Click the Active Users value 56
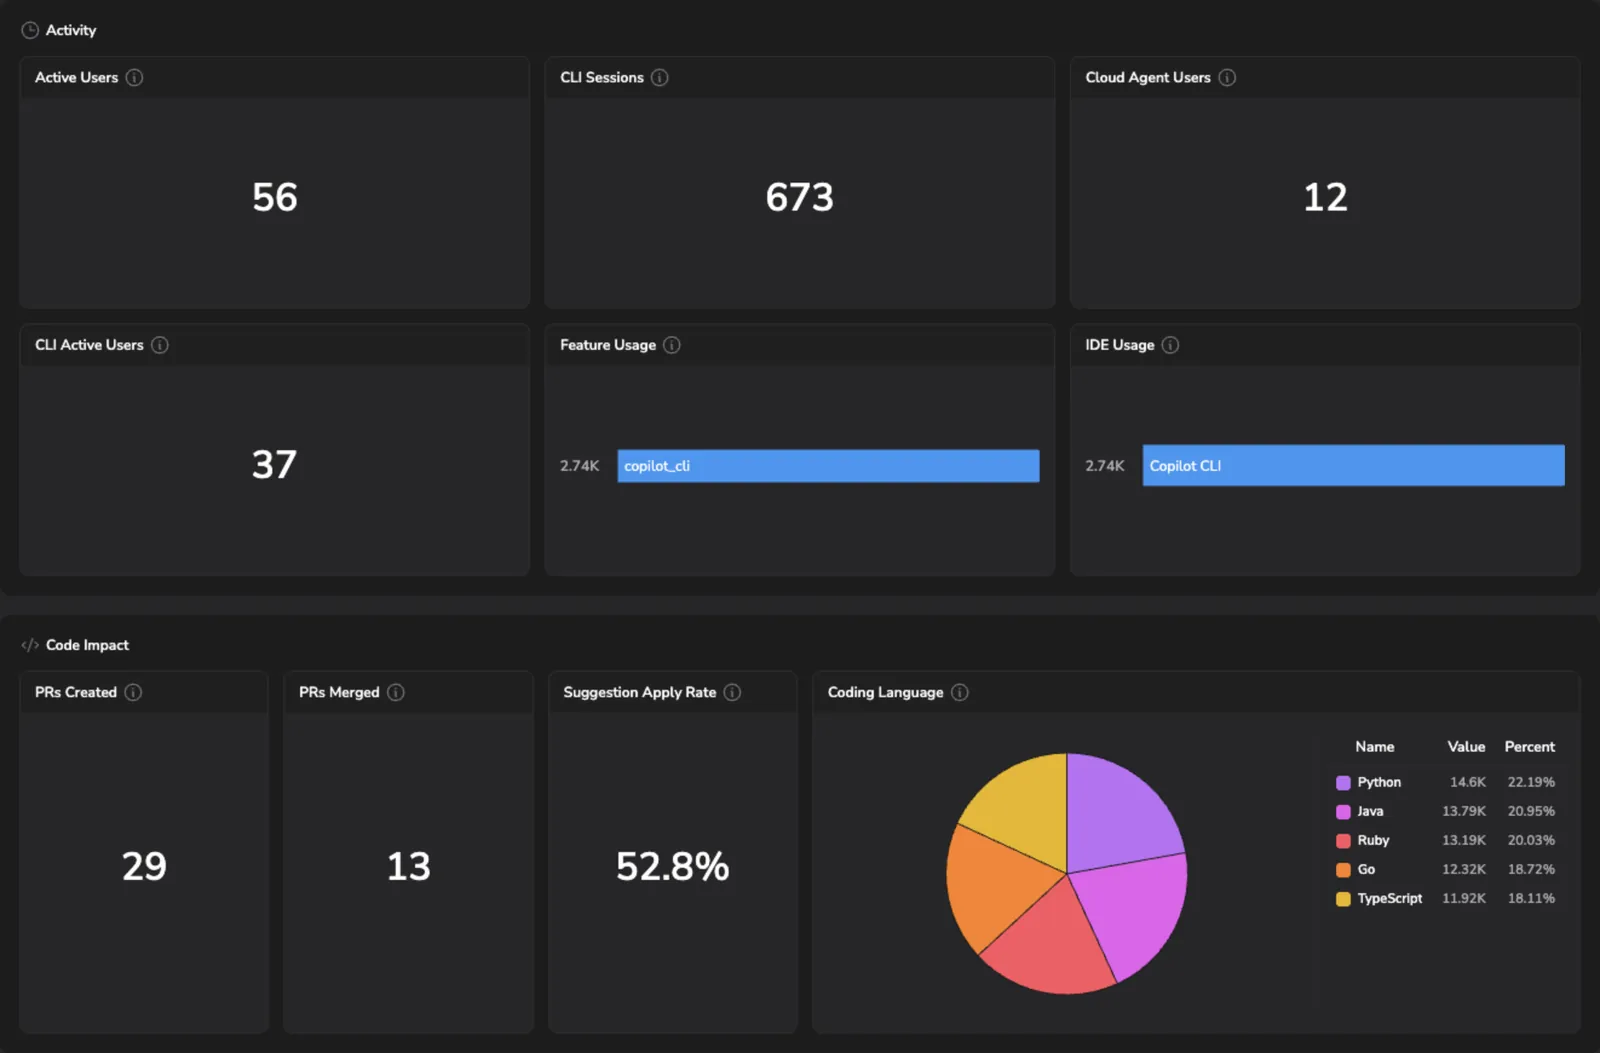Viewport: 1600px width, 1053px height. 275,197
